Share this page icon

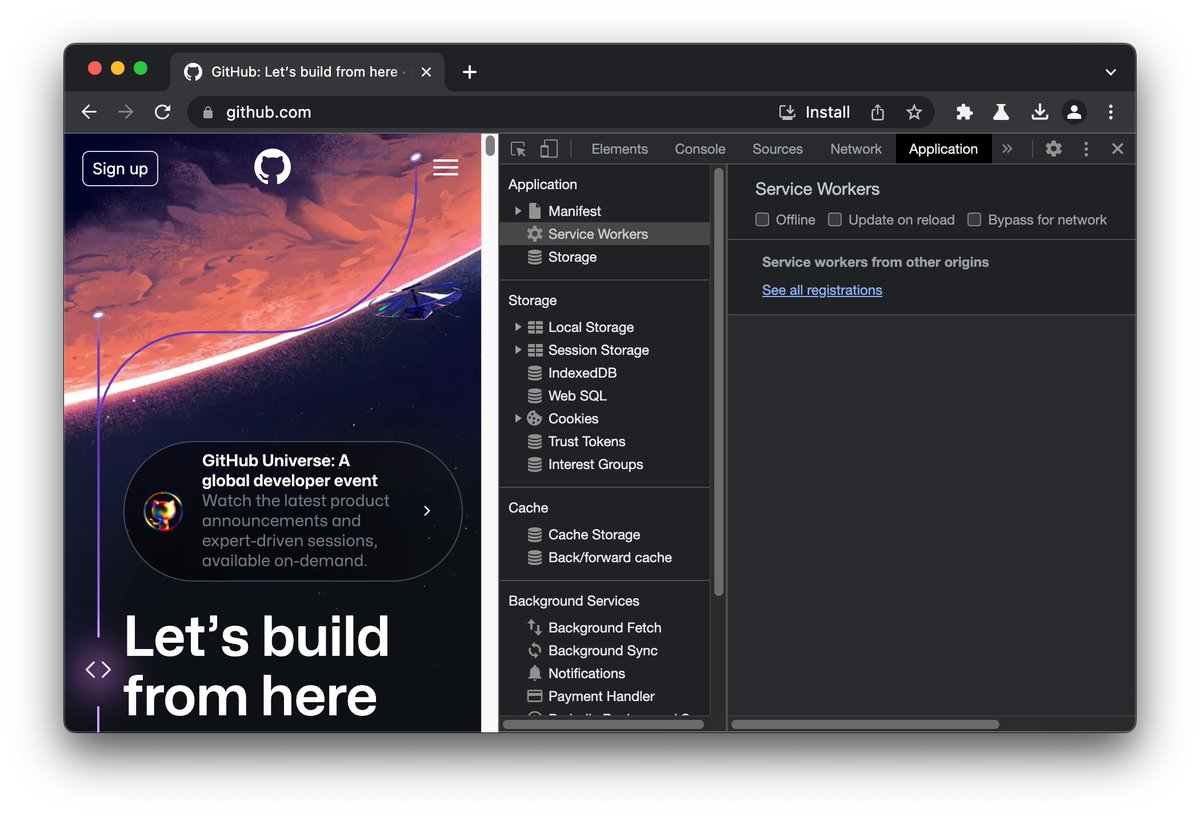tap(877, 112)
